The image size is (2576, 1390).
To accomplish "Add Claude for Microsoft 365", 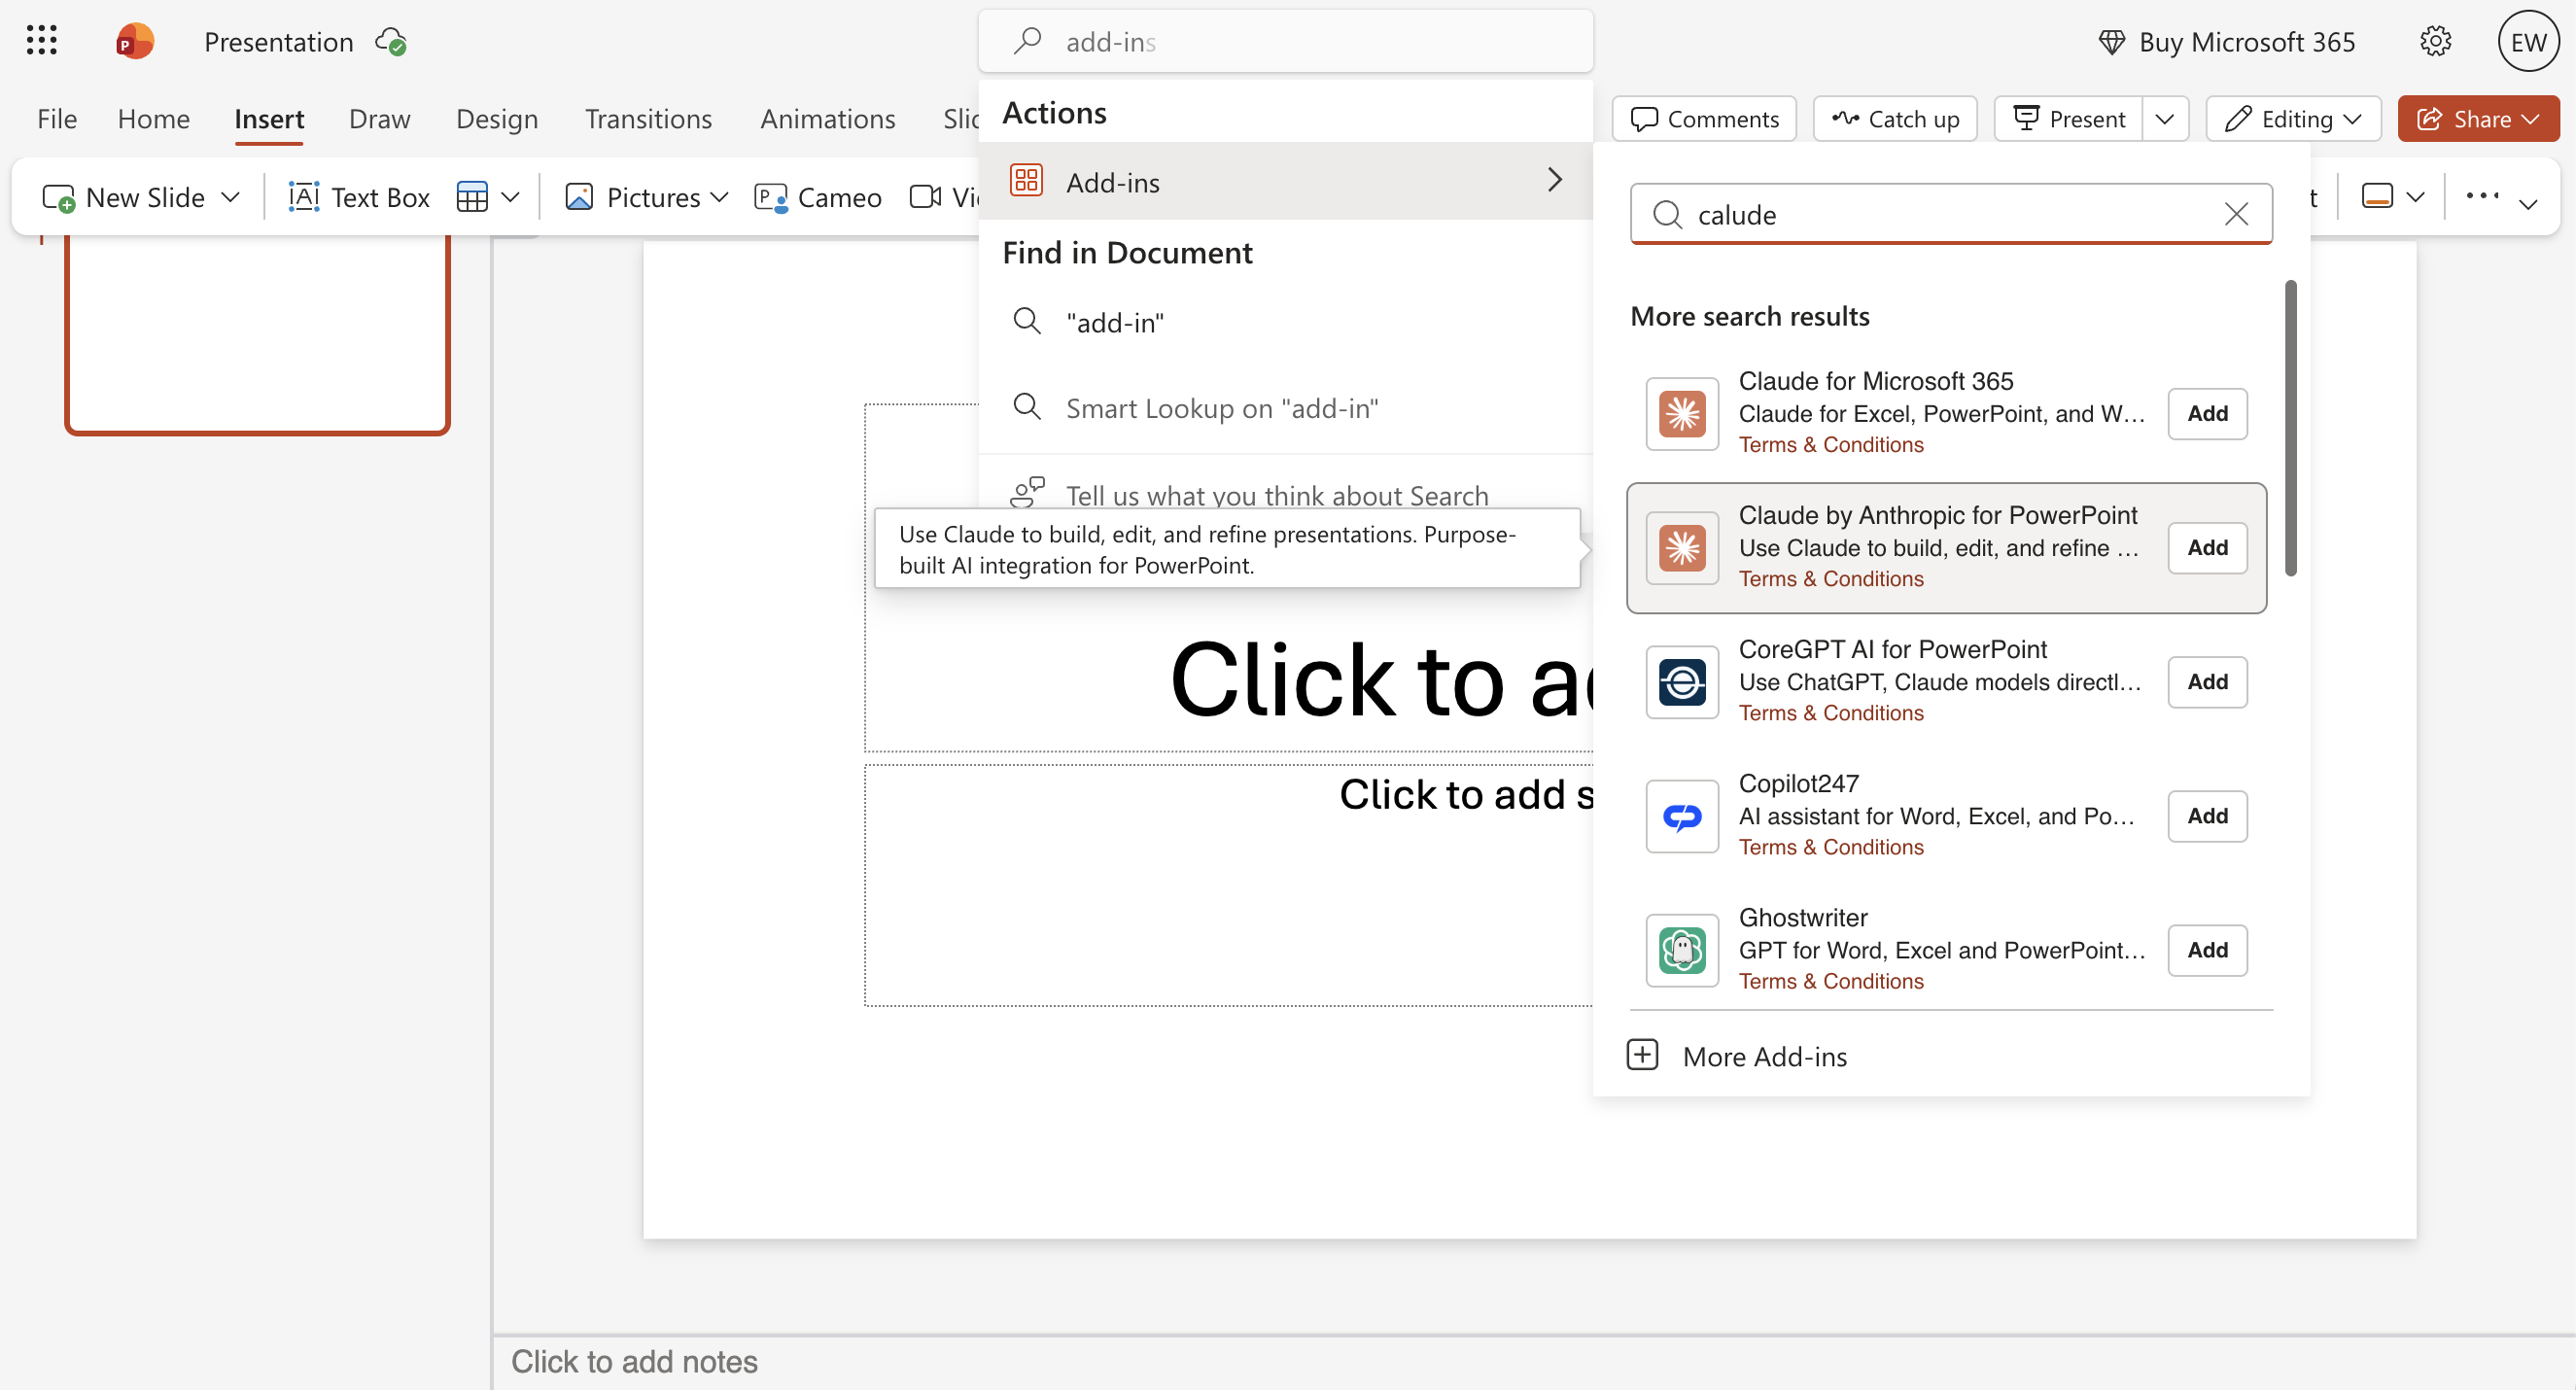I will (2207, 413).
